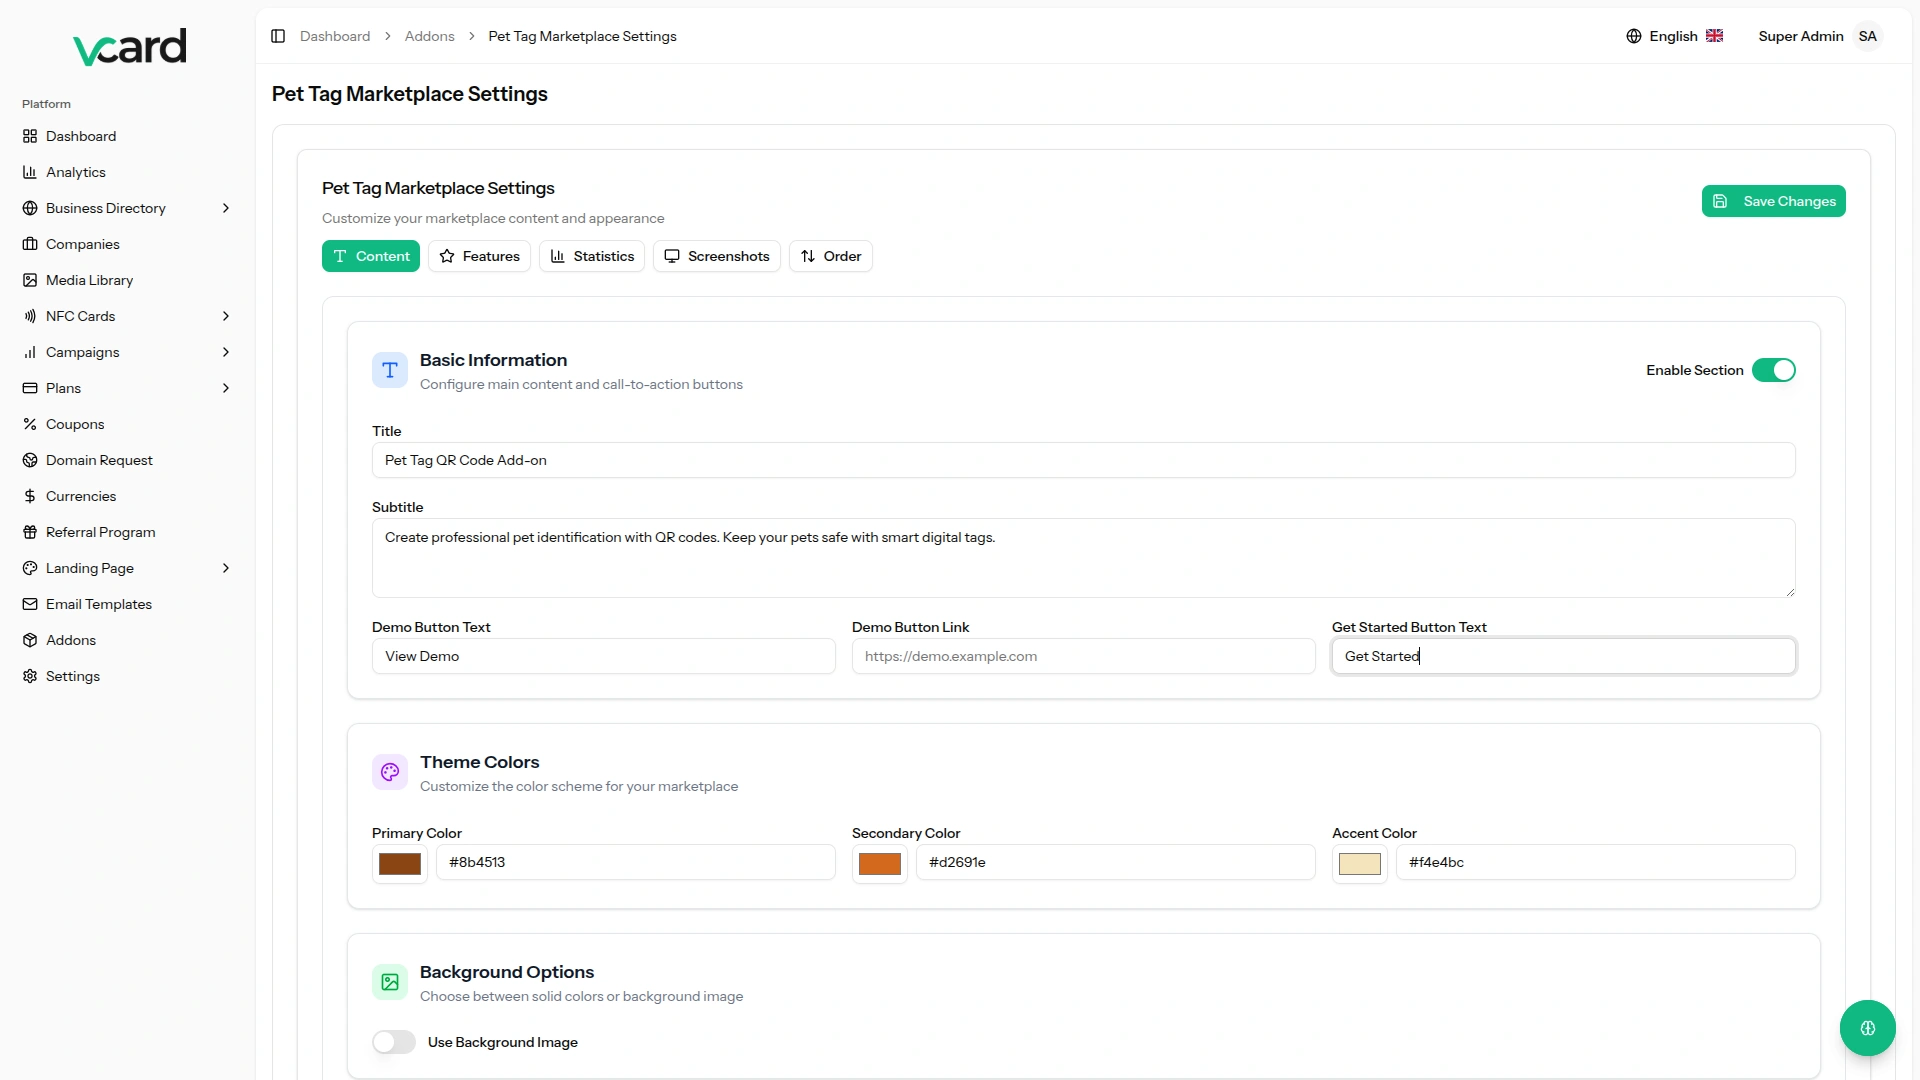Open the Screenshots tab
Screen dimensions: 1920x1080
(x=716, y=256)
